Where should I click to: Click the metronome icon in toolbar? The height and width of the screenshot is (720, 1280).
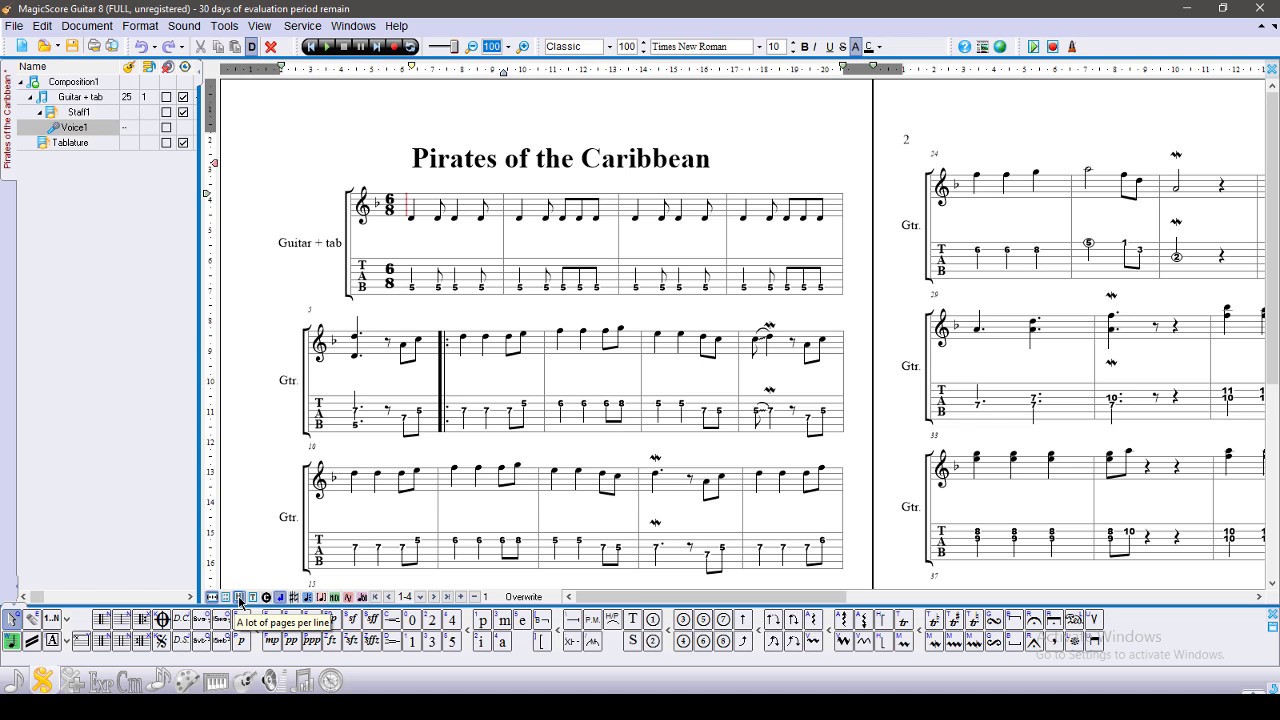[x=1072, y=46]
